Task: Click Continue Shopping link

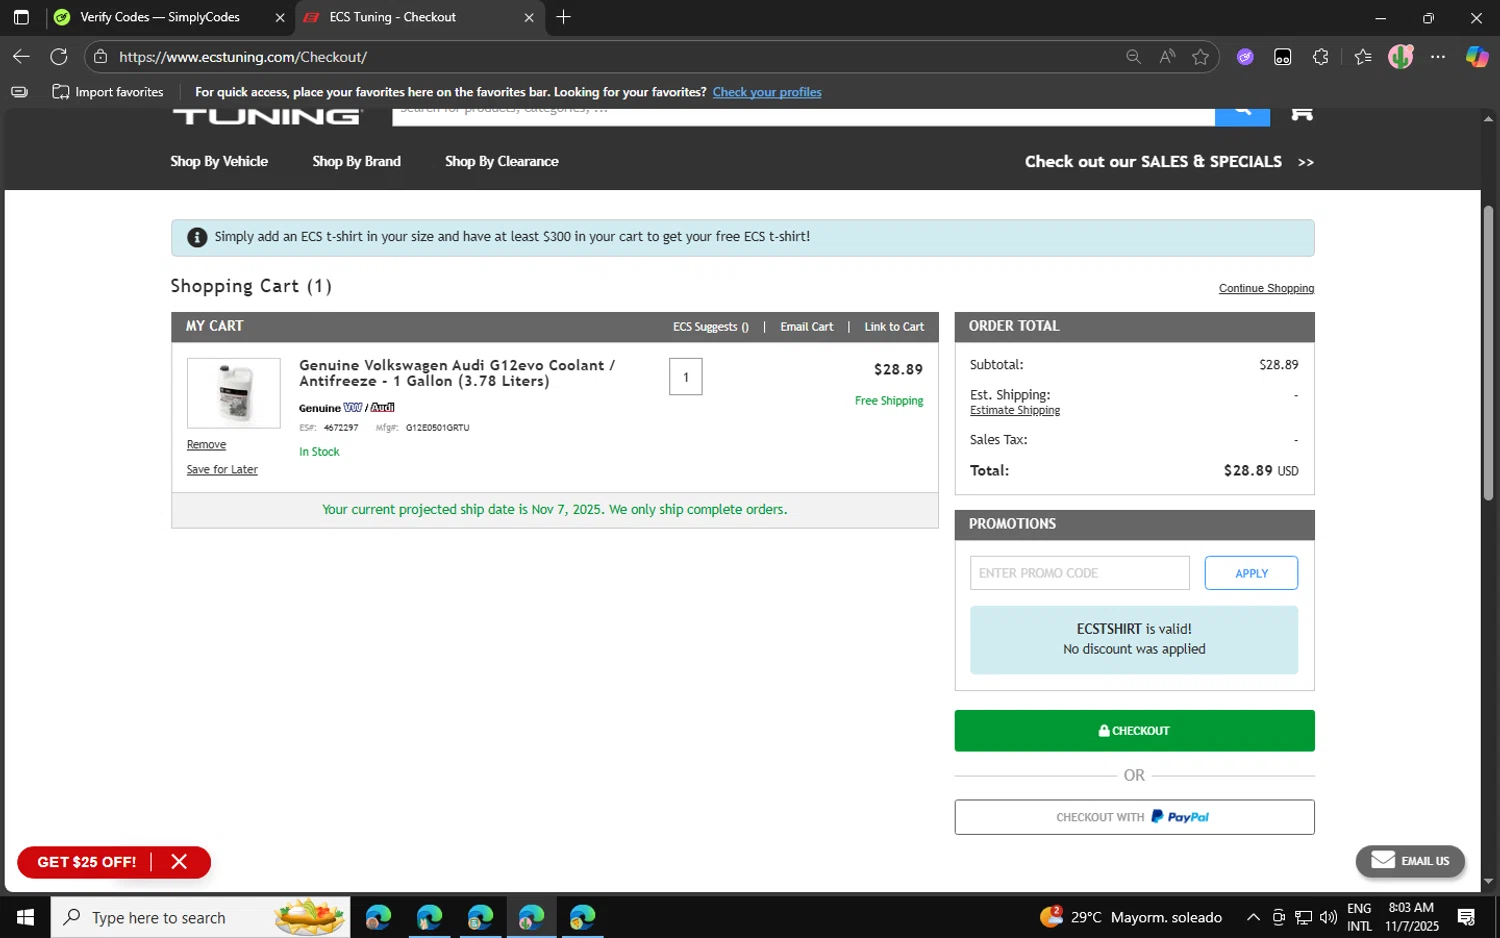Action: pyautogui.click(x=1266, y=288)
